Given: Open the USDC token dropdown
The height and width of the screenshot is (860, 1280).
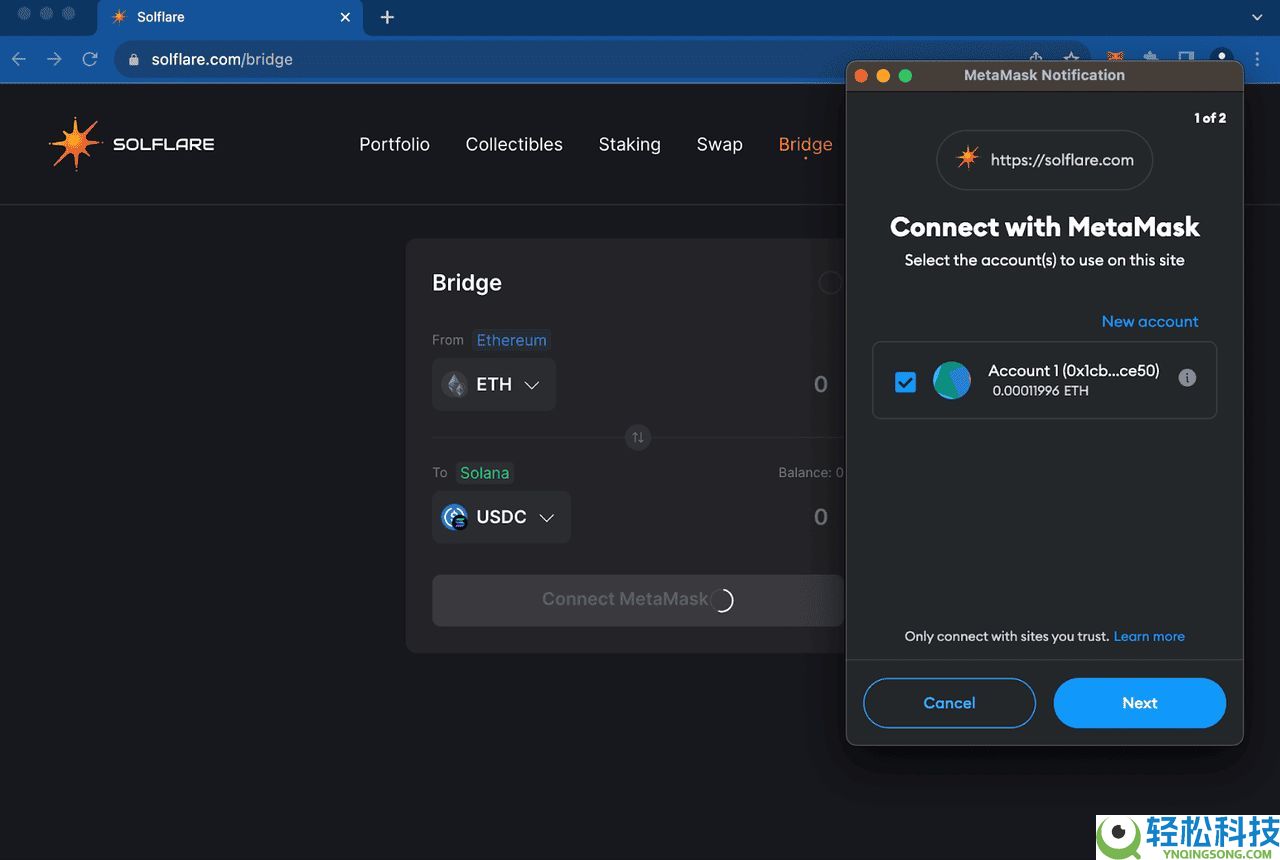Looking at the screenshot, I should 501,517.
